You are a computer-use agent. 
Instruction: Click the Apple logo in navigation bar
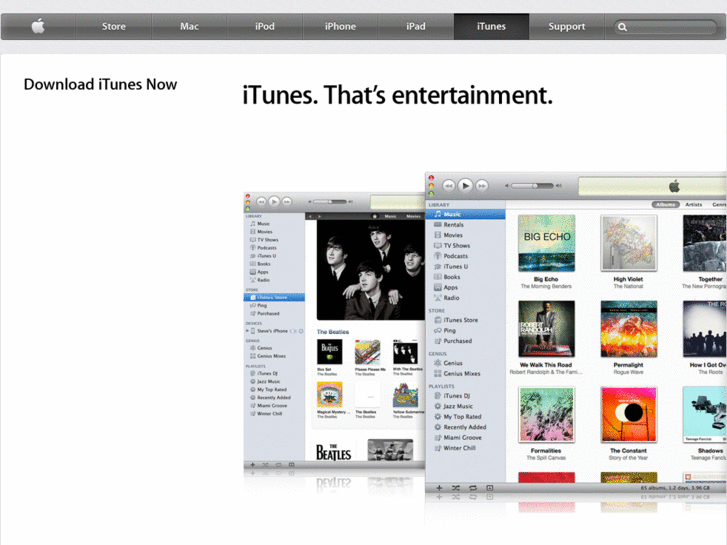38,26
